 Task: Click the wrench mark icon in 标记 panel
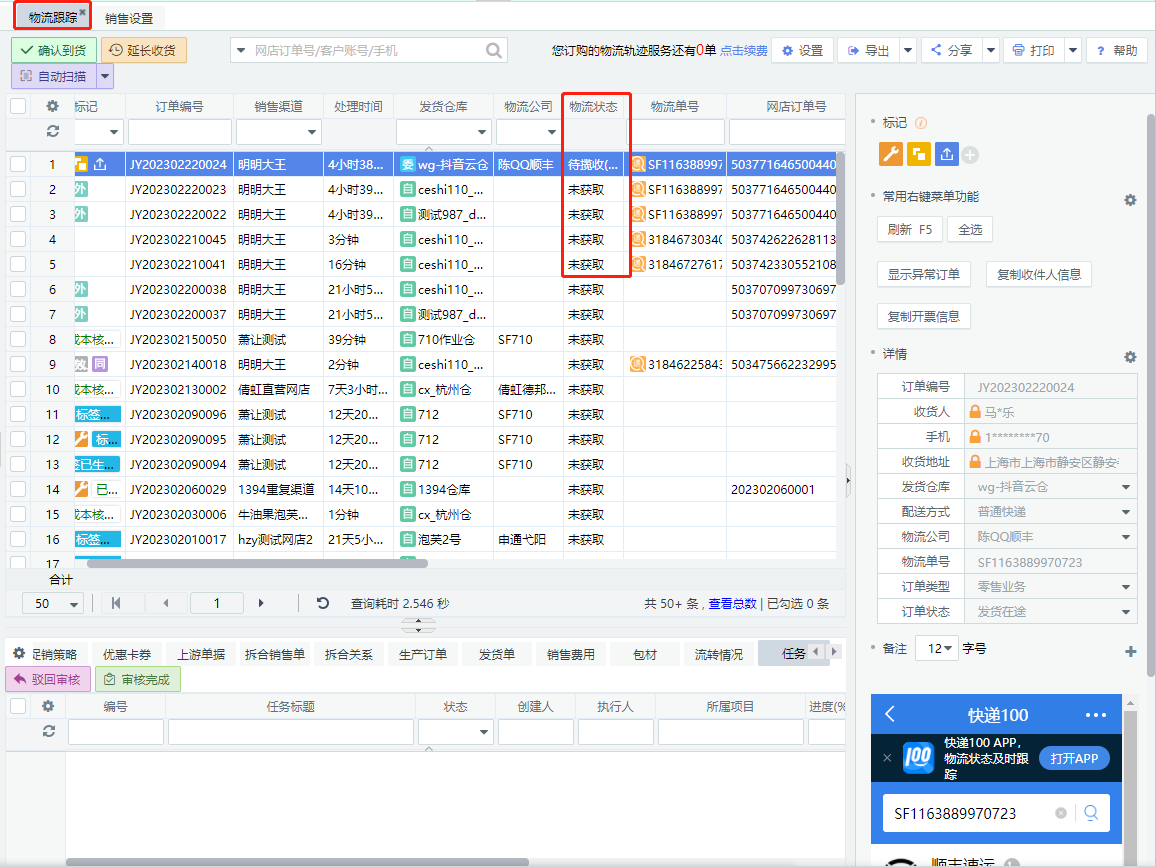pyautogui.click(x=891, y=154)
